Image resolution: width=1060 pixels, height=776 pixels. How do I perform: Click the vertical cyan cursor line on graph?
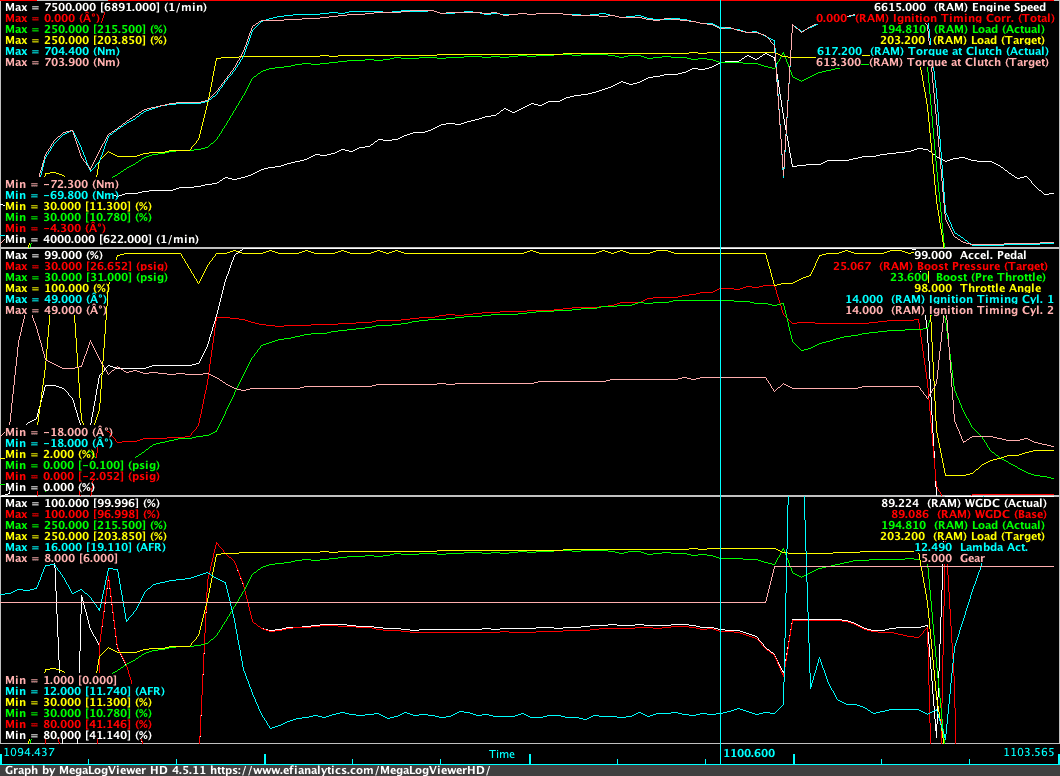[x=721, y=372]
